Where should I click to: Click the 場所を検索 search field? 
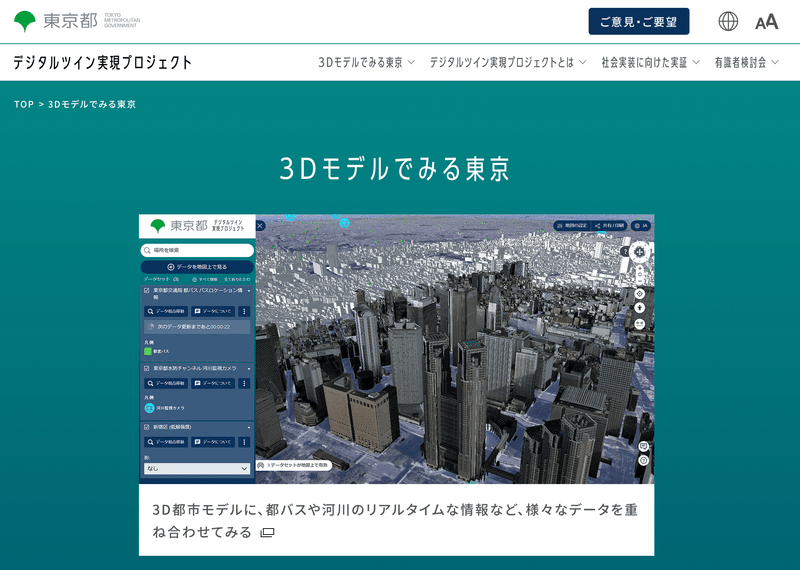click(x=197, y=250)
